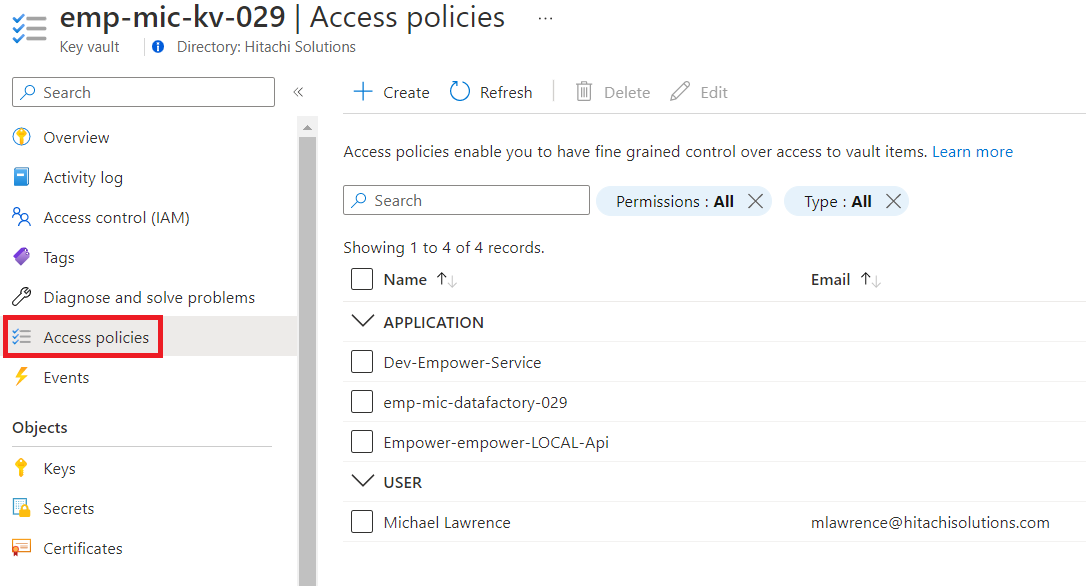Select the Dev-Empower-Service checkbox
The width and height of the screenshot is (1086, 586).
(362, 362)
